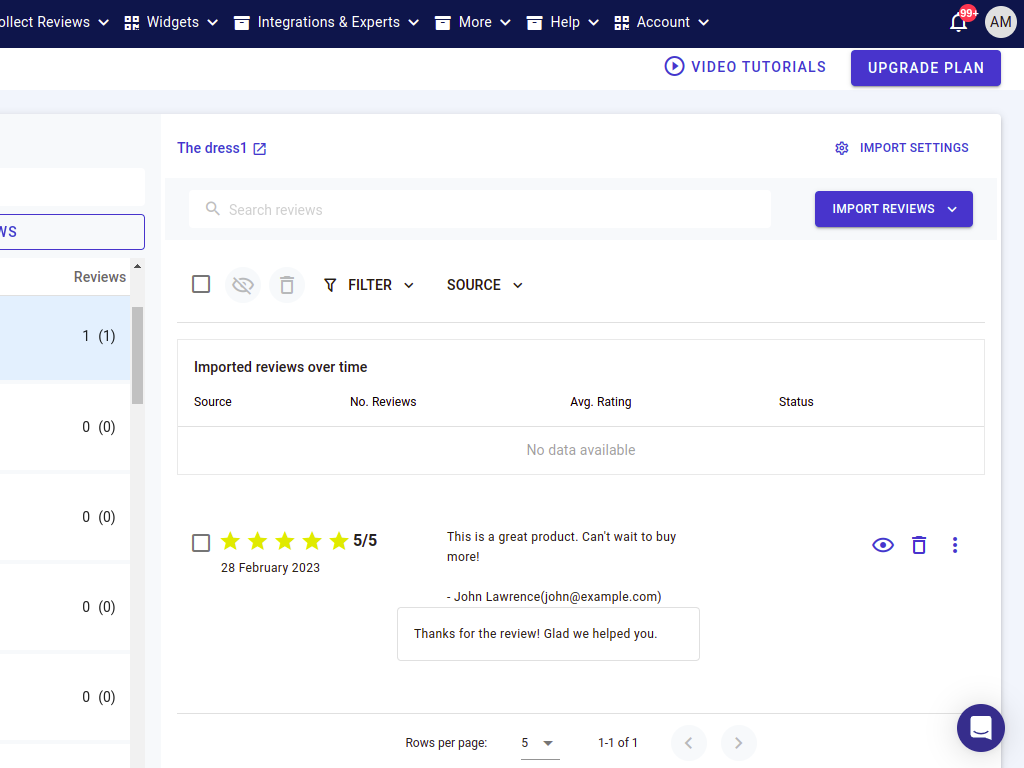The height and width of the screenshot is (768, 1024).
Task: Delete John Lawrence's review with trash icon
Action: point(919,545)
